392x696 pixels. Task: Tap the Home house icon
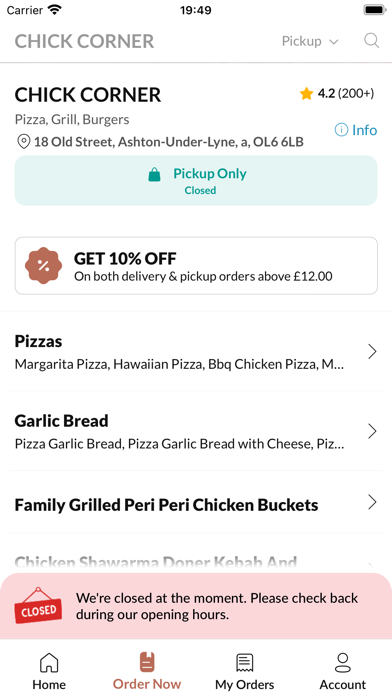pos(49,663)
